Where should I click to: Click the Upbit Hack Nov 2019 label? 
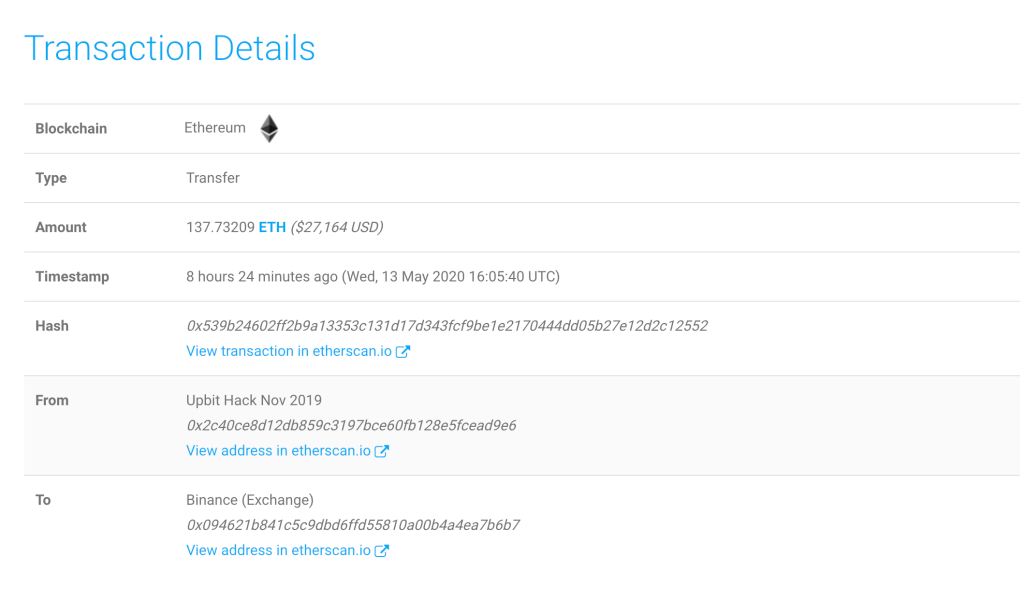tap(254, 400)
